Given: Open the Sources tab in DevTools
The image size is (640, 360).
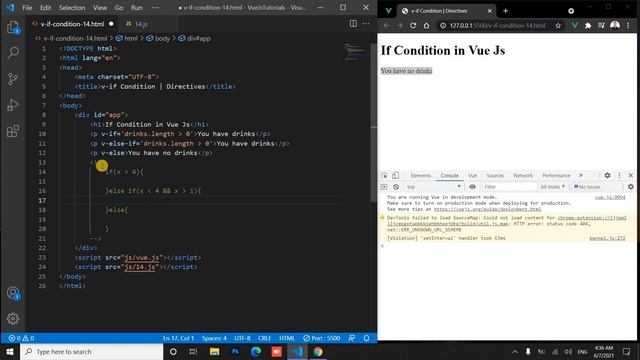Looking at the screenshot, I should (495, 176).
